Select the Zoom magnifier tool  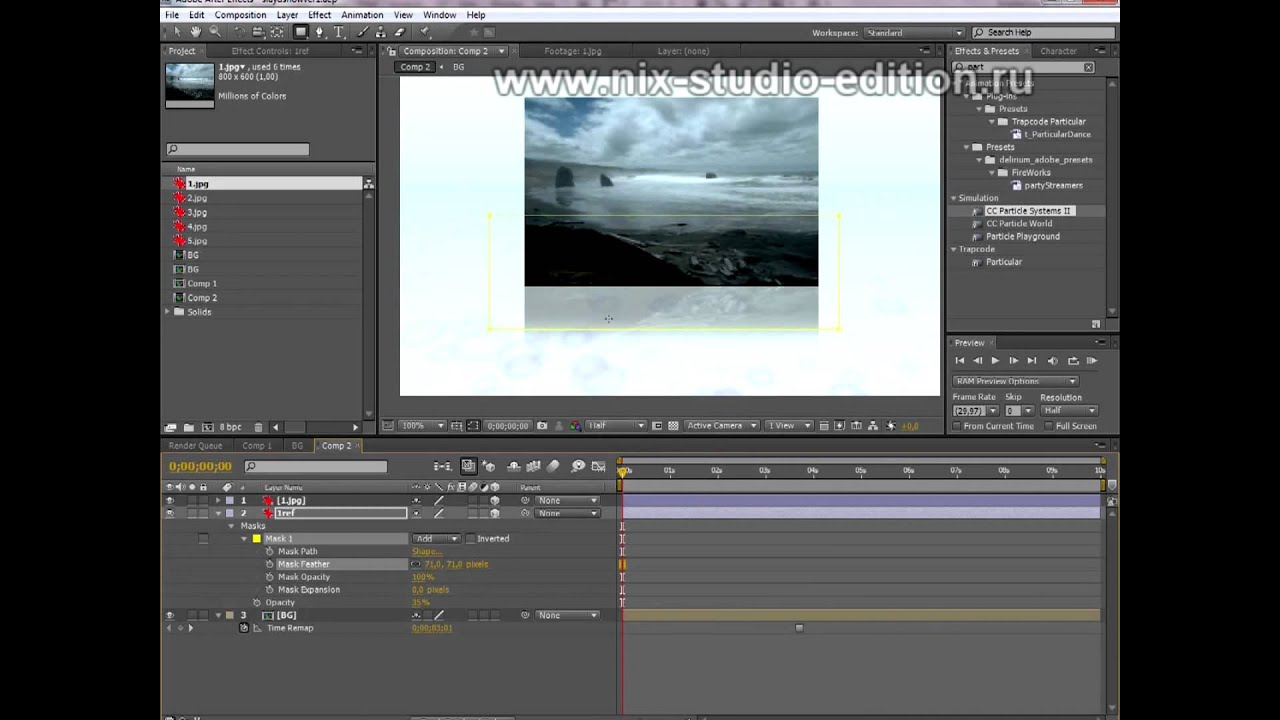[214, 32]
